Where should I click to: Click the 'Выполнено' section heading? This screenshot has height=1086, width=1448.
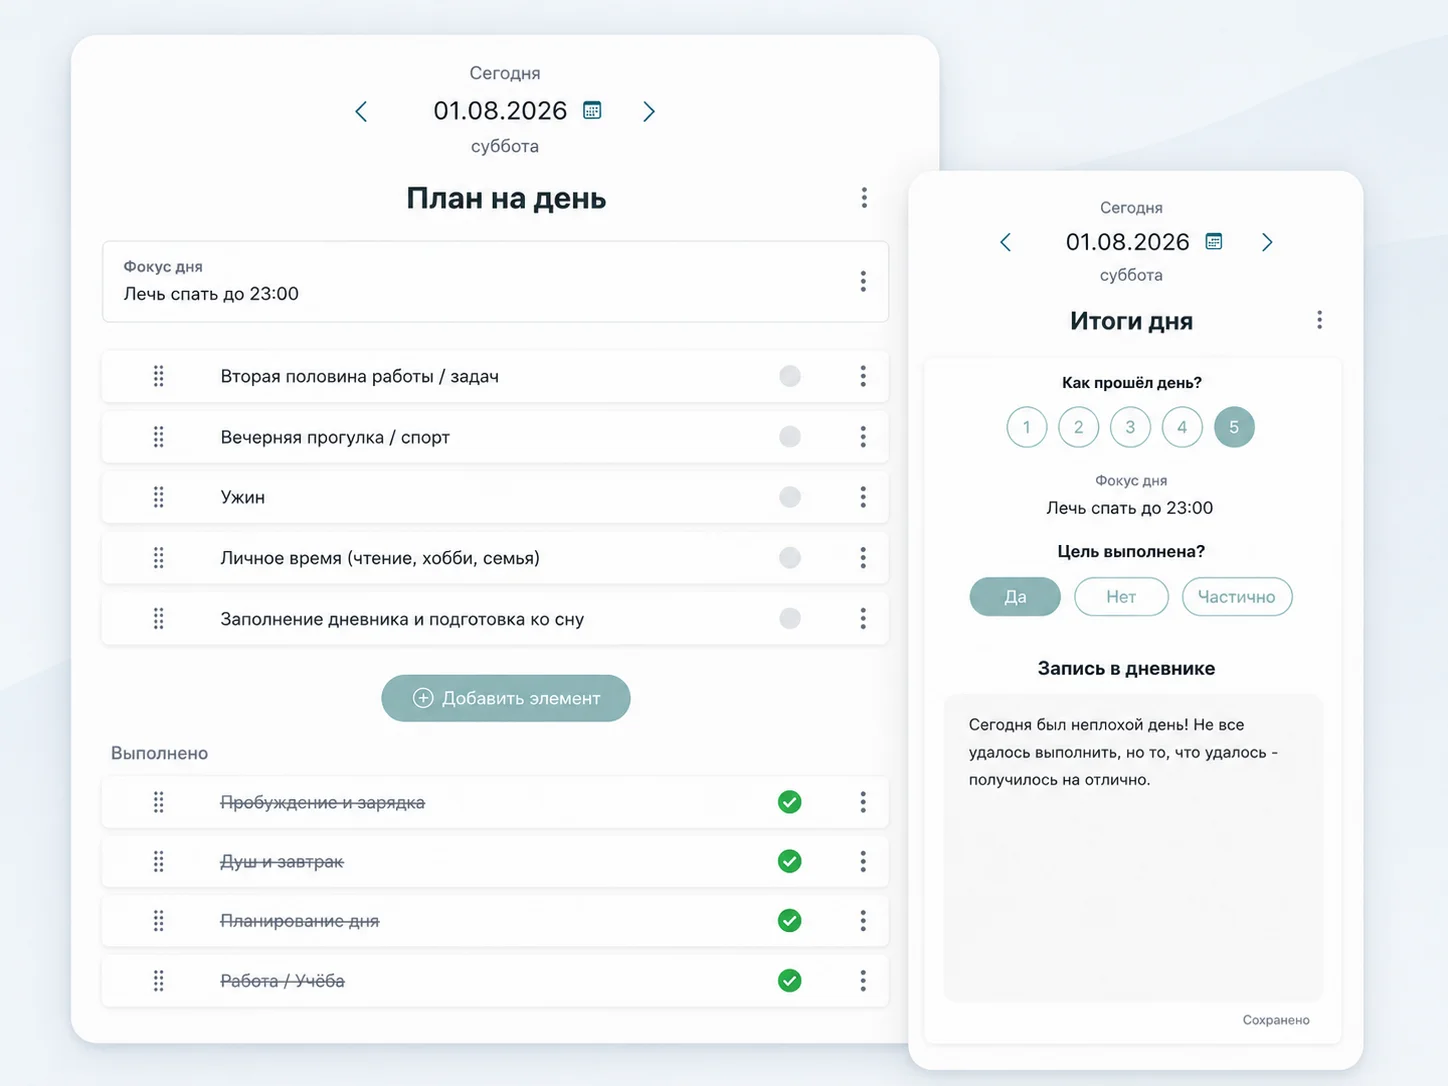159,753
